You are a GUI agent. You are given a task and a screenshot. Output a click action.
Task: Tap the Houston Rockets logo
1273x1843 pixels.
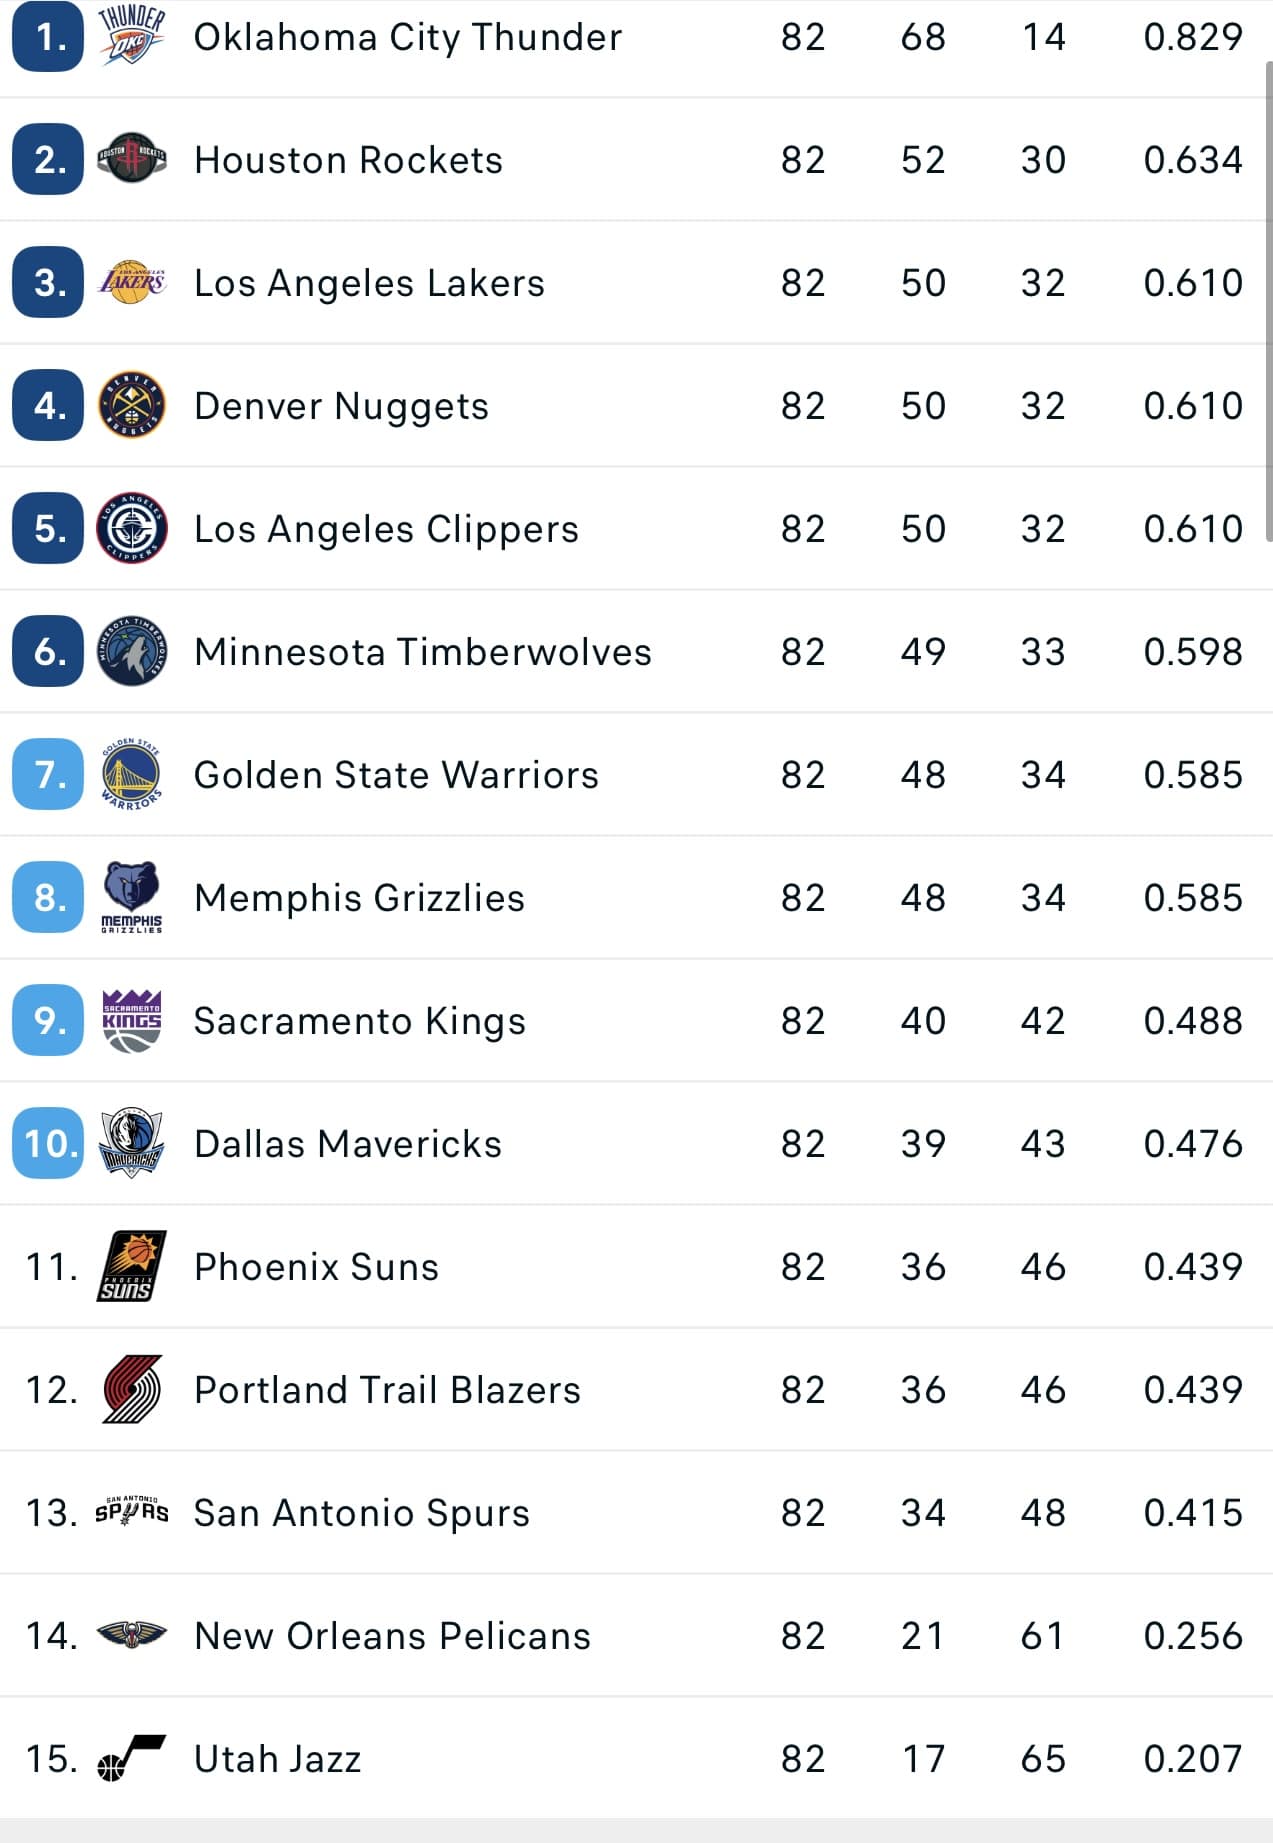132,158
